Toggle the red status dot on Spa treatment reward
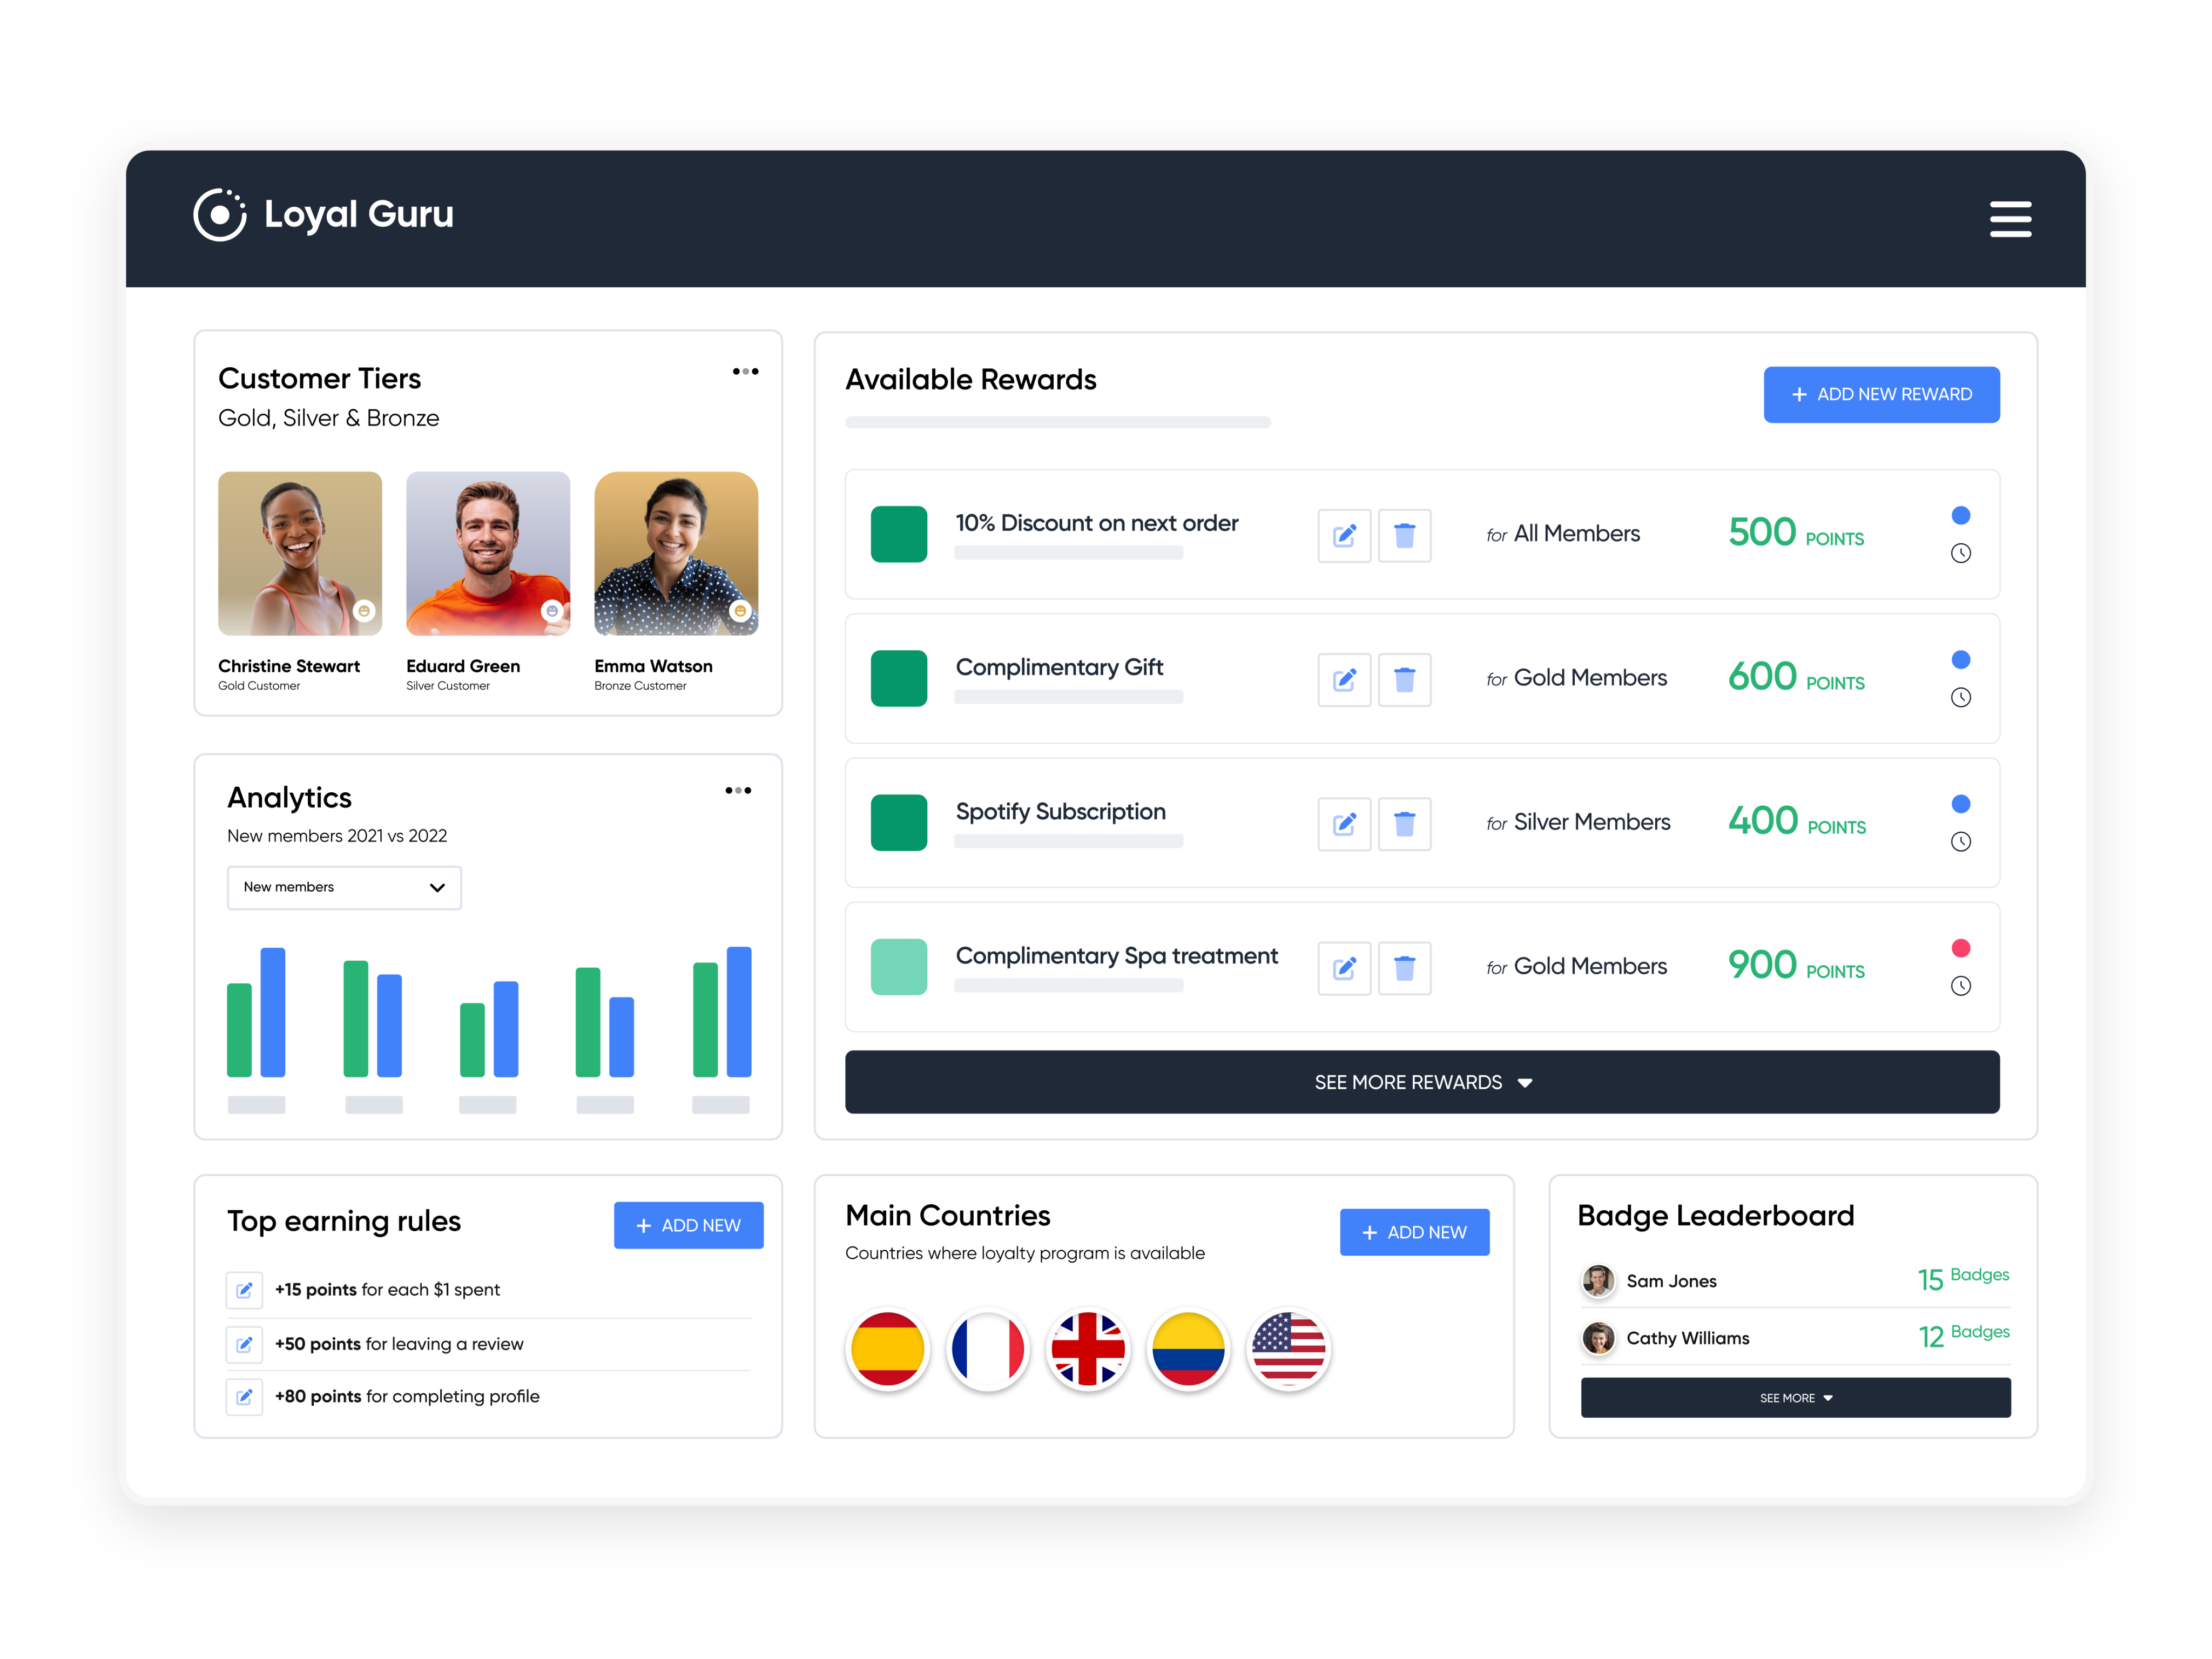The width and height of the screenshot is (2212, 1659). click(1961, 948)
